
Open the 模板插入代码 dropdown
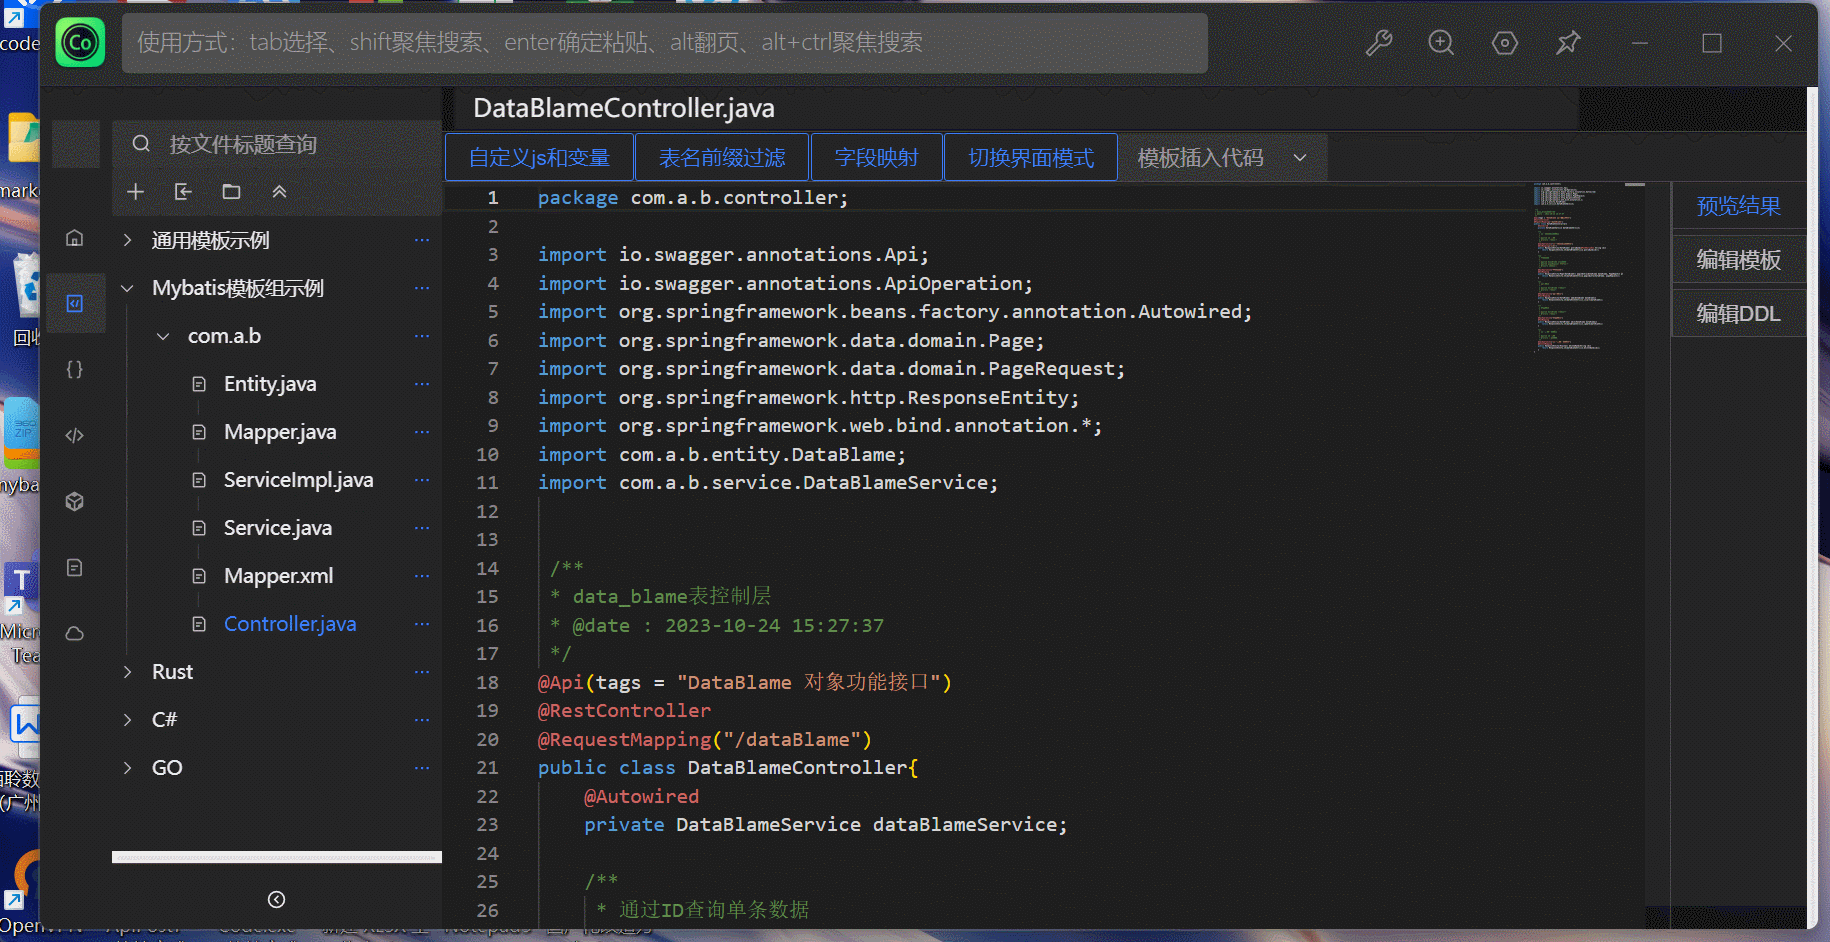click(1222, 158)
